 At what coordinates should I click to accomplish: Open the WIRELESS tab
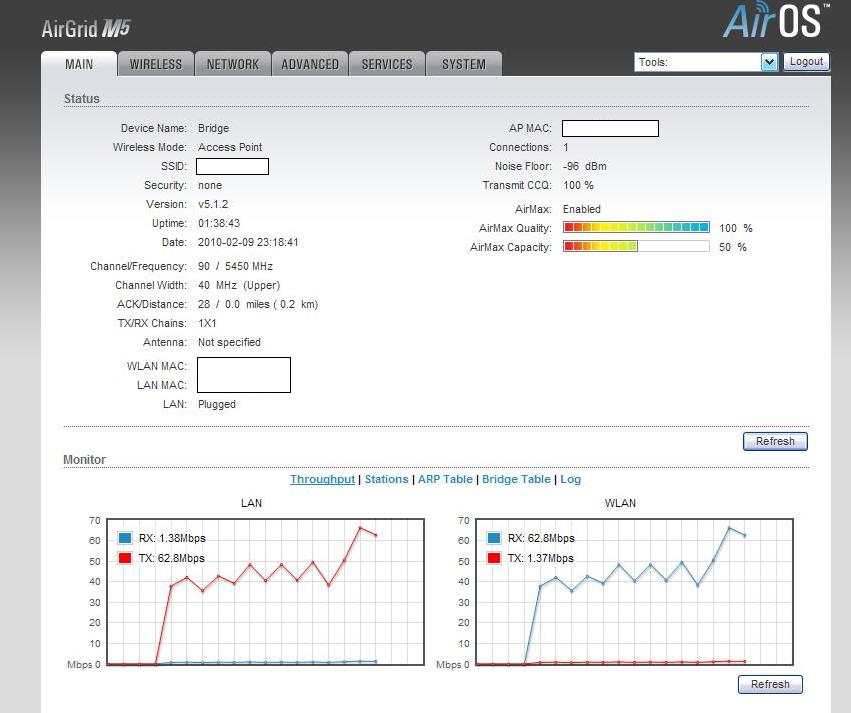coord(156,64)
